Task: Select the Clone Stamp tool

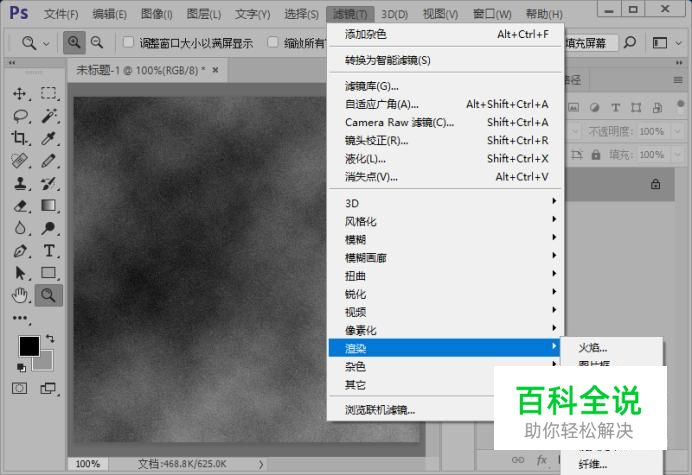Action: (x=19, y=183)
